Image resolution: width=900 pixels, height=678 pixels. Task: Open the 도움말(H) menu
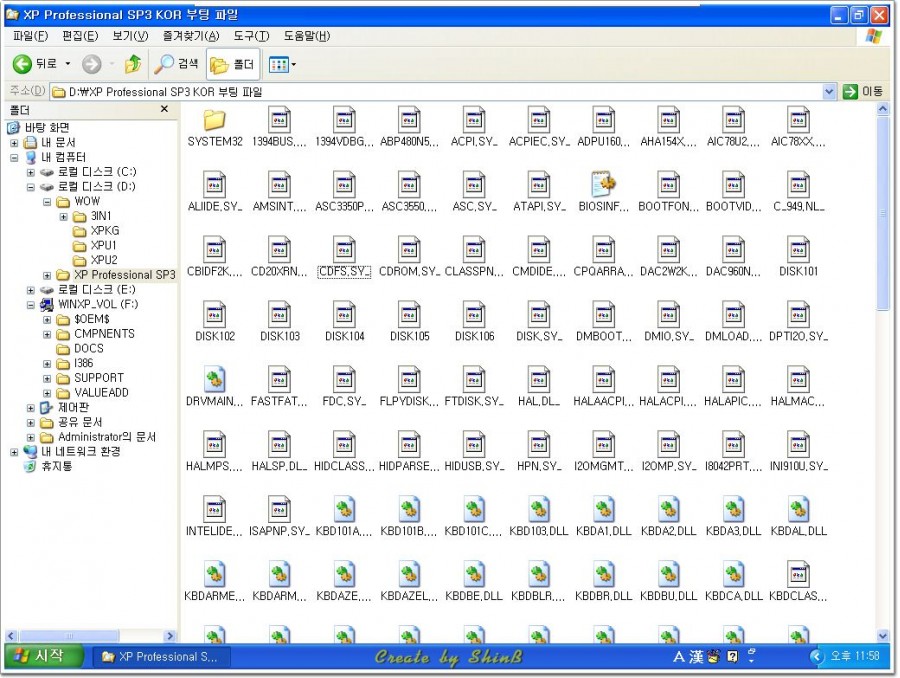(307, 36)
